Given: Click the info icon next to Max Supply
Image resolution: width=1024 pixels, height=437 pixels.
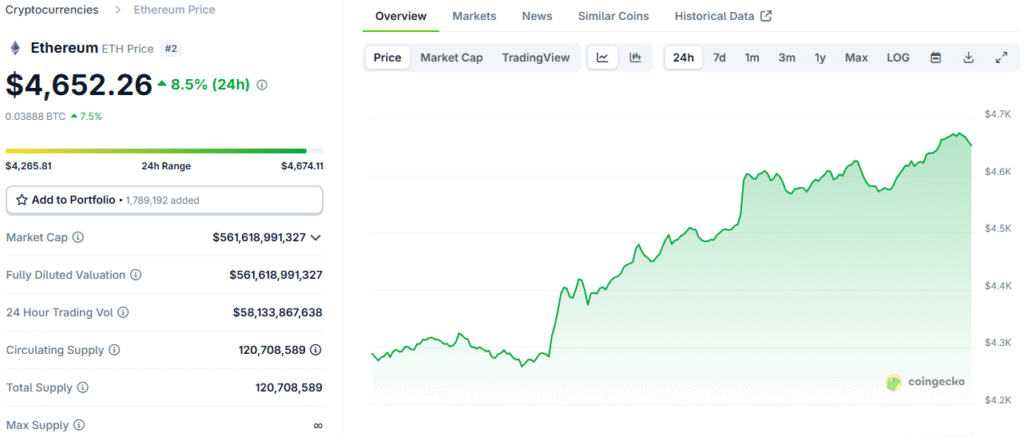Looking at the screenshot, I should (x=78, y=425).
